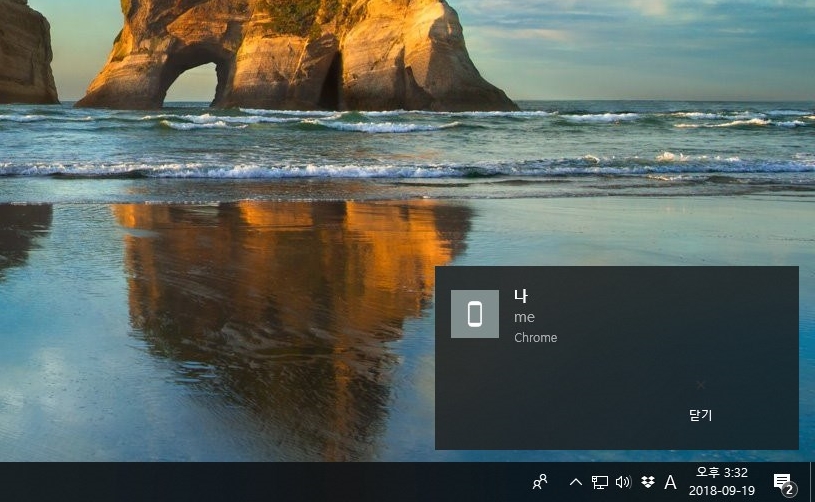The image size is (815, 502).
Task: Open the volume speaker tray icon
Action: point(623,482)
